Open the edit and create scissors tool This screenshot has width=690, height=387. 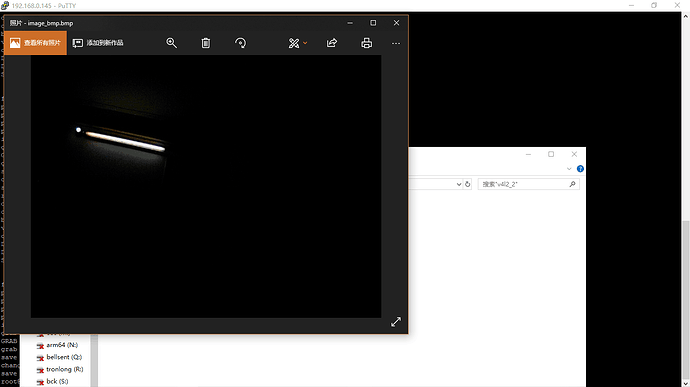(x=294, y=43)
